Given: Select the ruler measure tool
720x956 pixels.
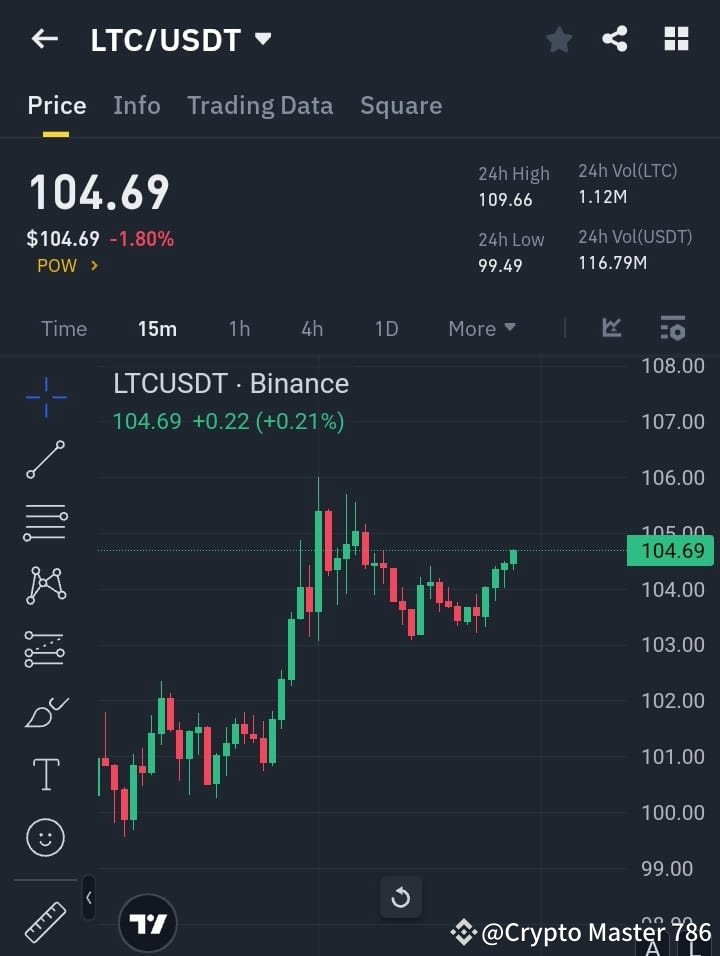Looking at the screenshot, I should click(x=45, y=921).
